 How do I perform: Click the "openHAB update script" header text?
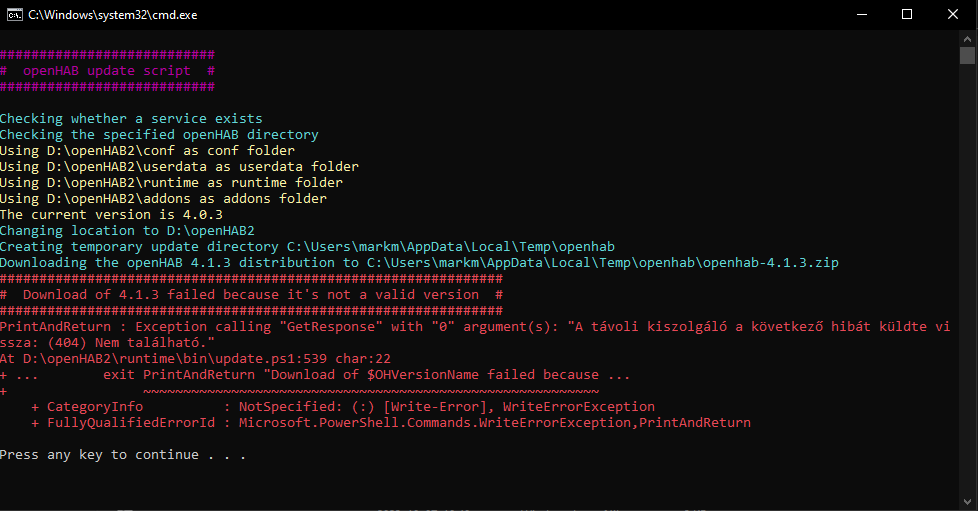point(108,71)
